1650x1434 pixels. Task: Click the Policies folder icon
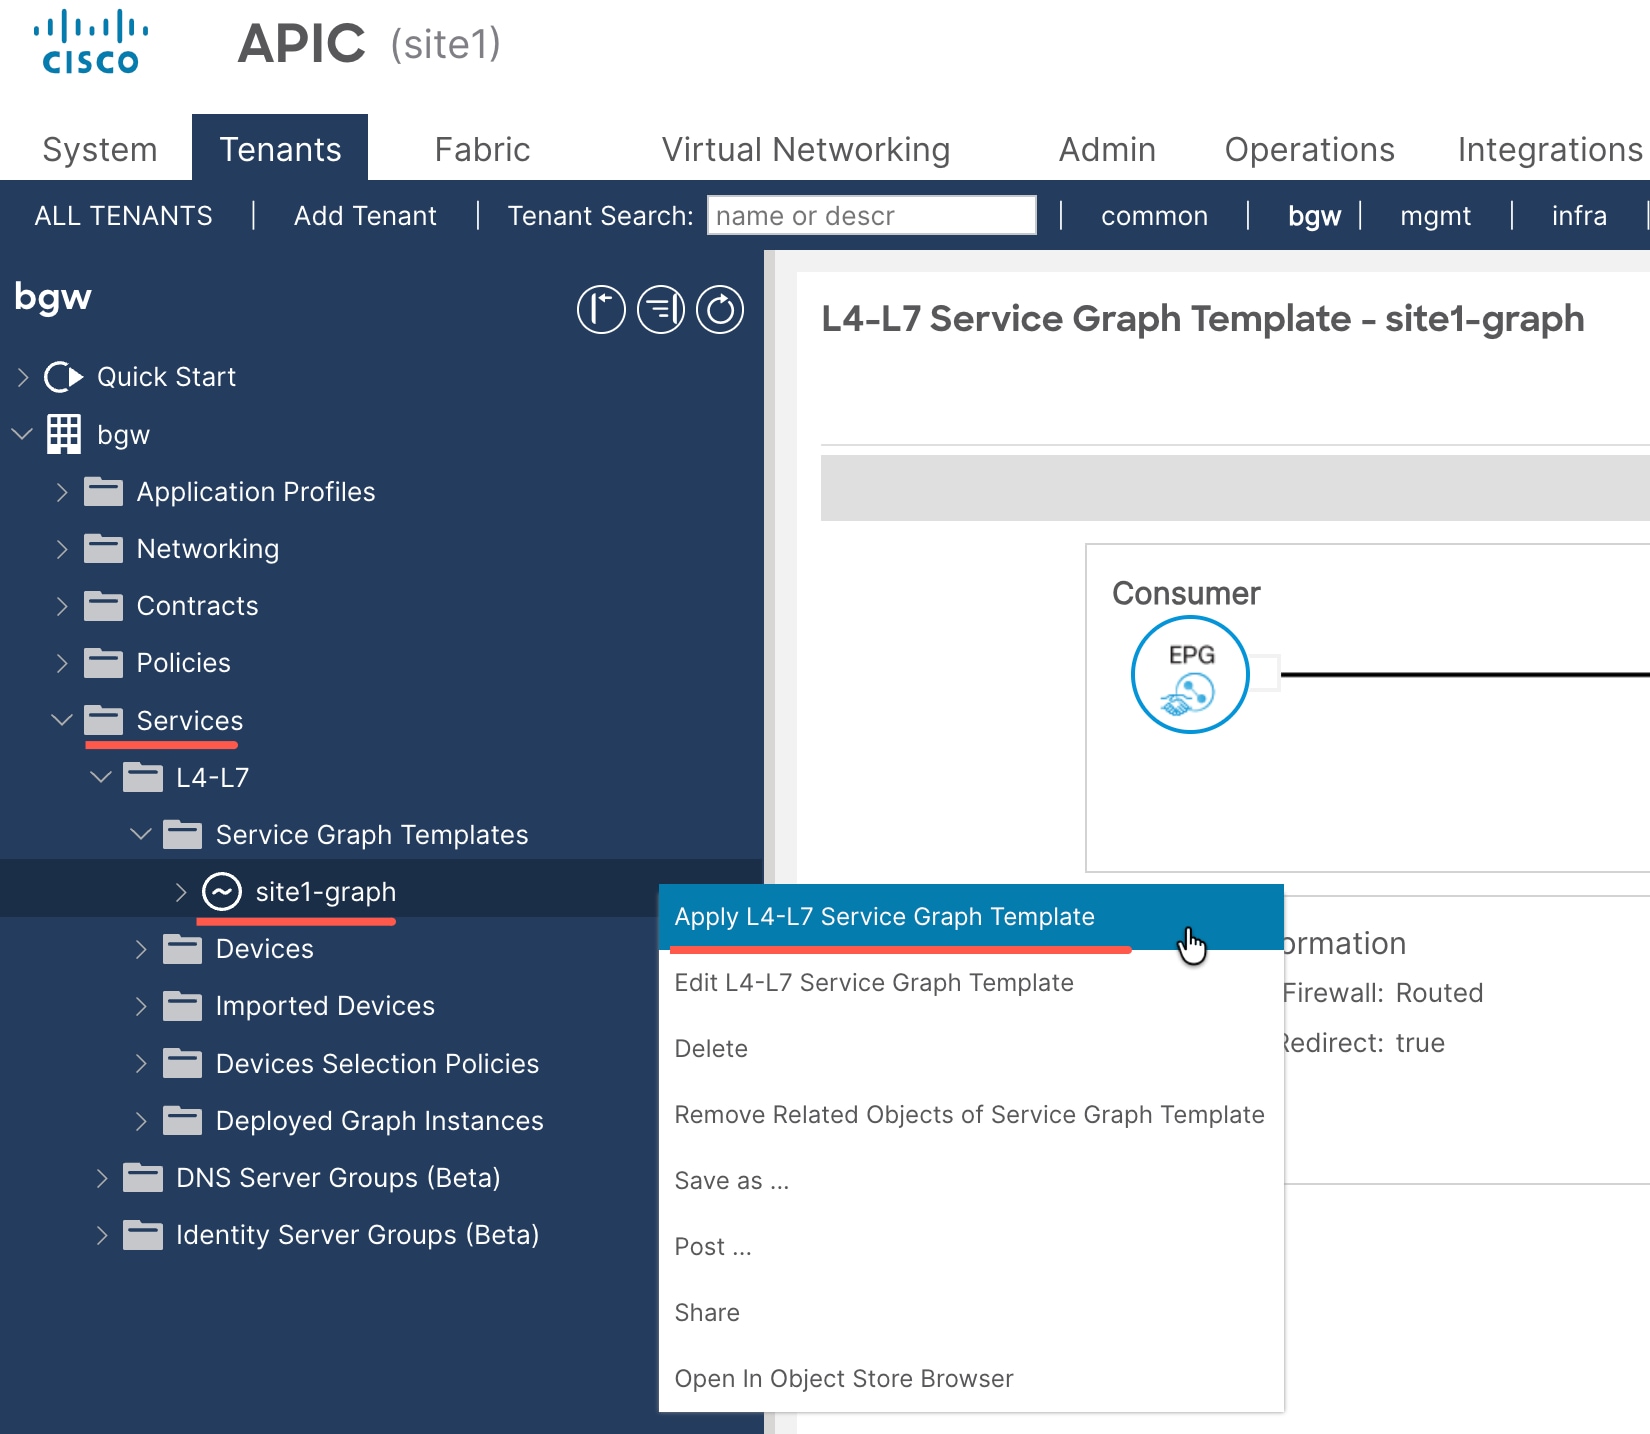click(x=104, y=663)
